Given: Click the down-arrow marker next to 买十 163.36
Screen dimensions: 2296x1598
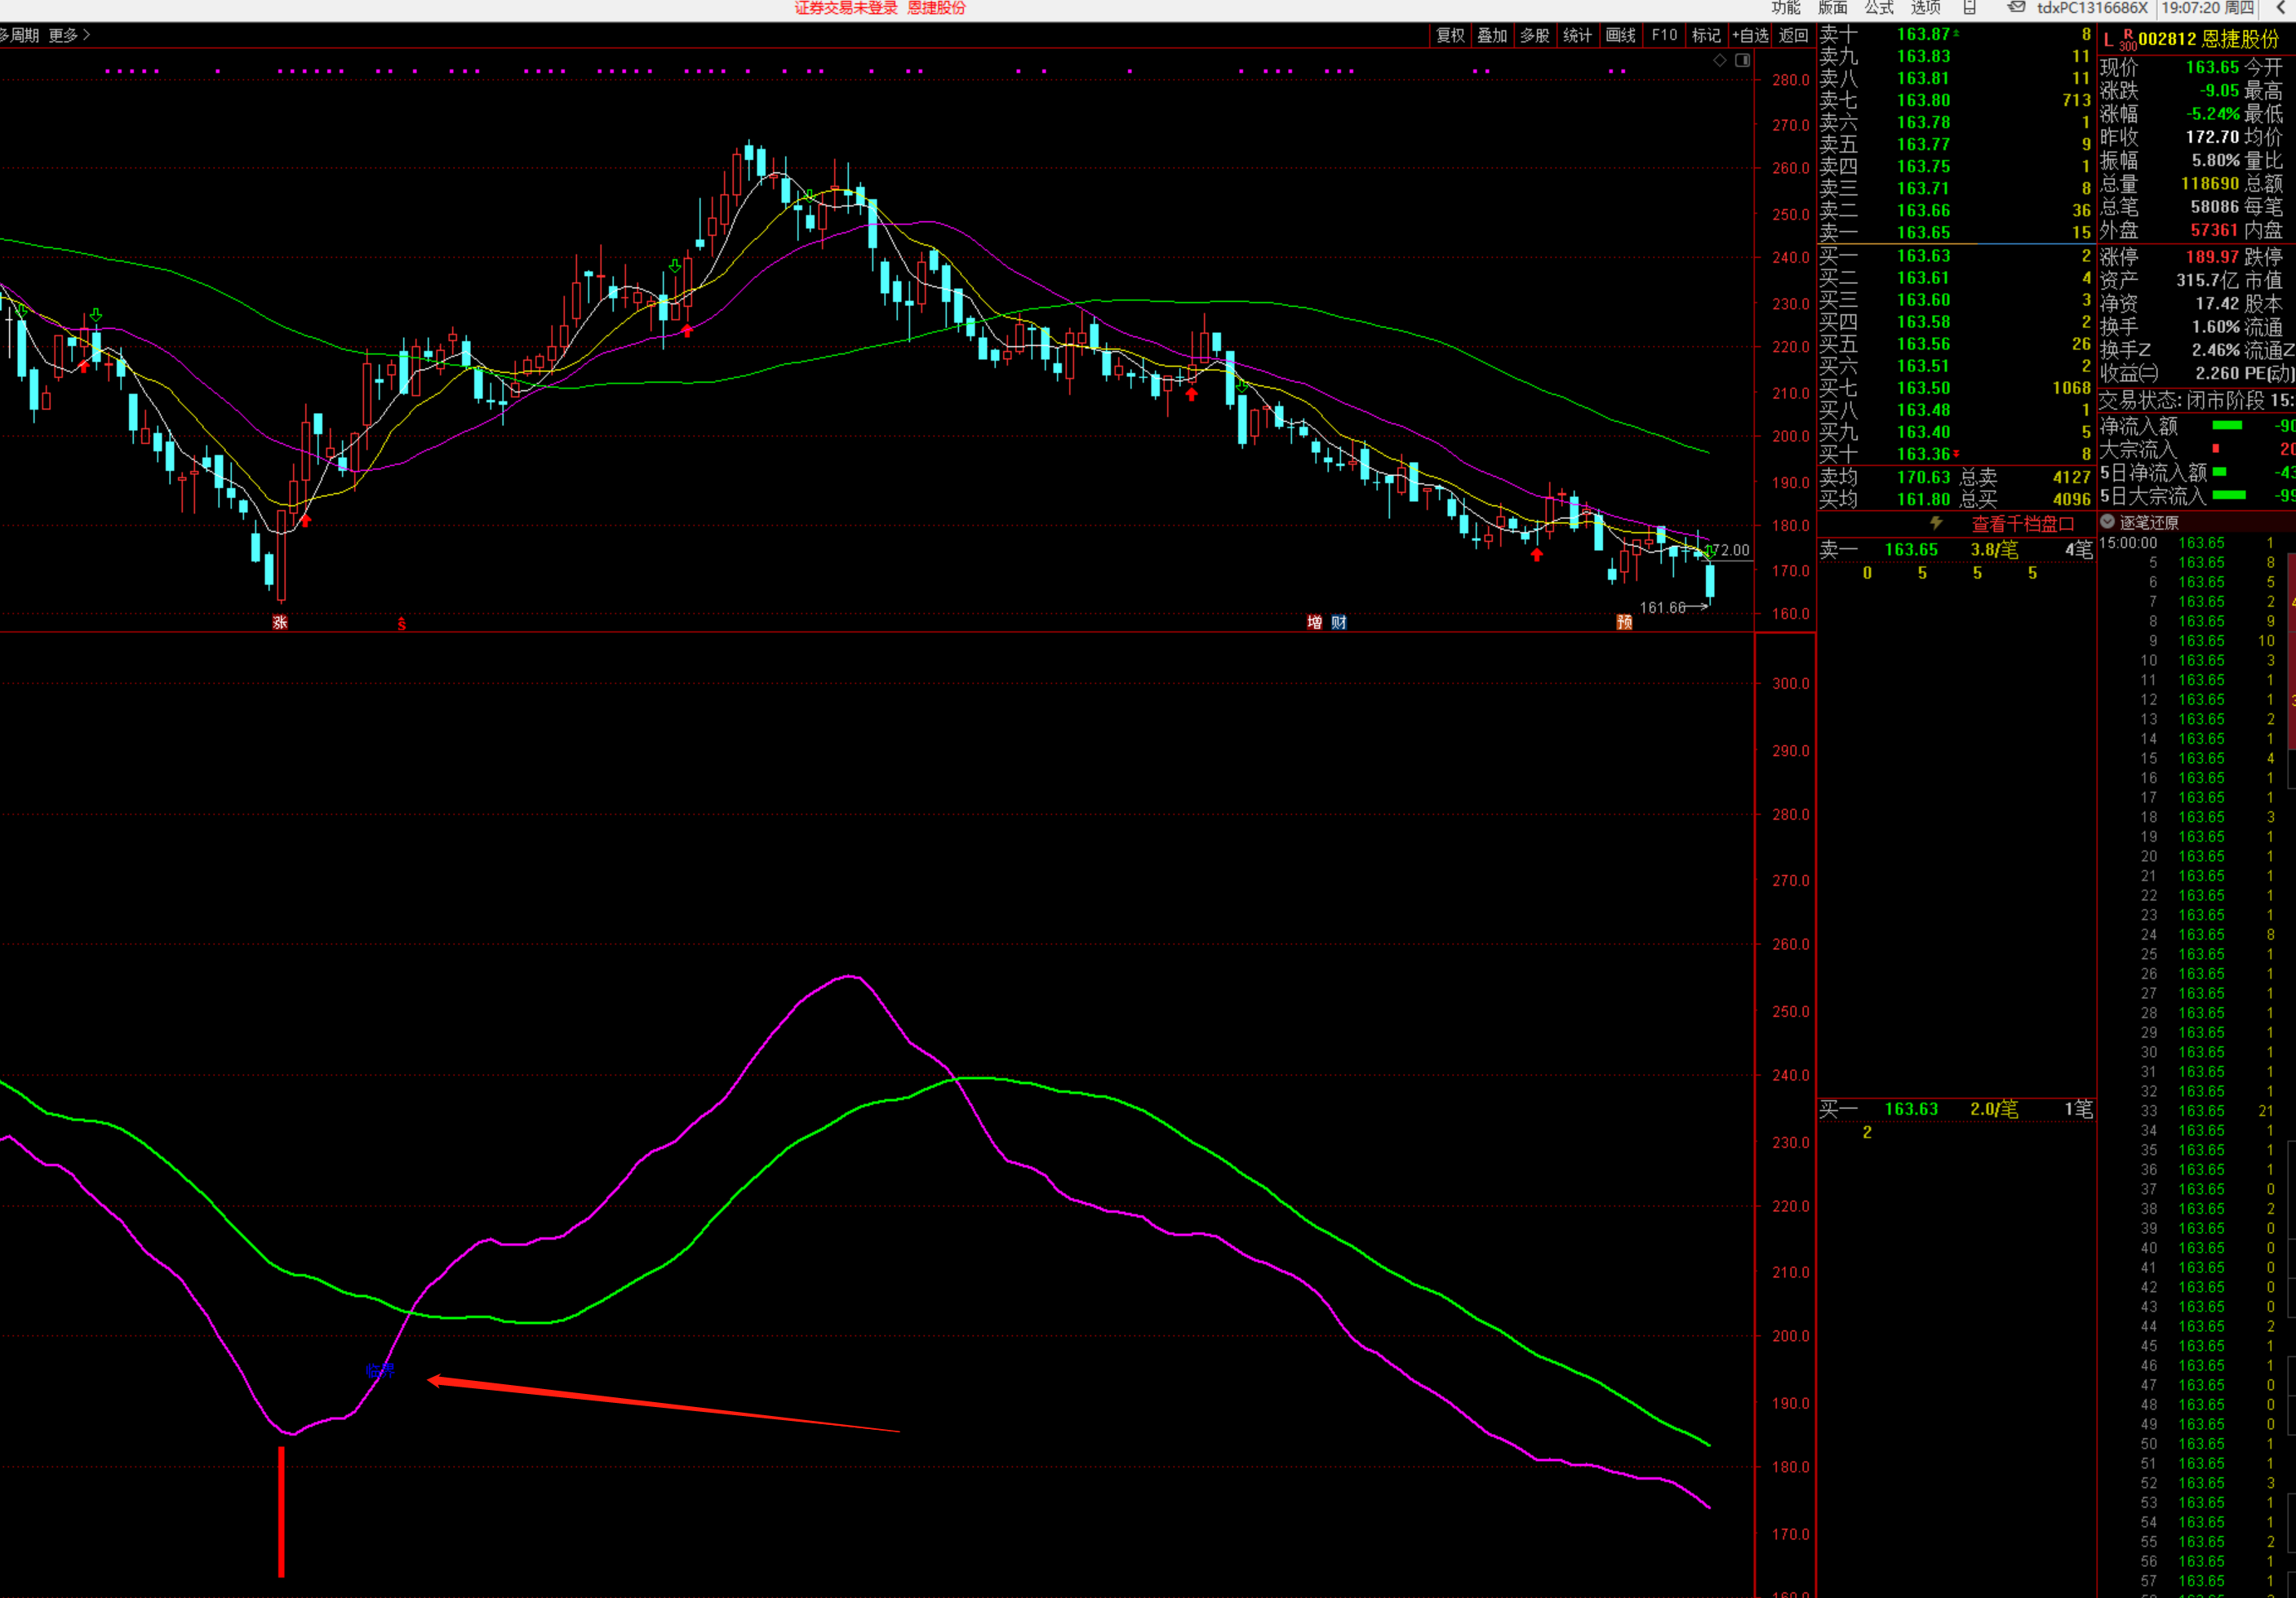Looking at the screenshot, I should click(1957, 454).
